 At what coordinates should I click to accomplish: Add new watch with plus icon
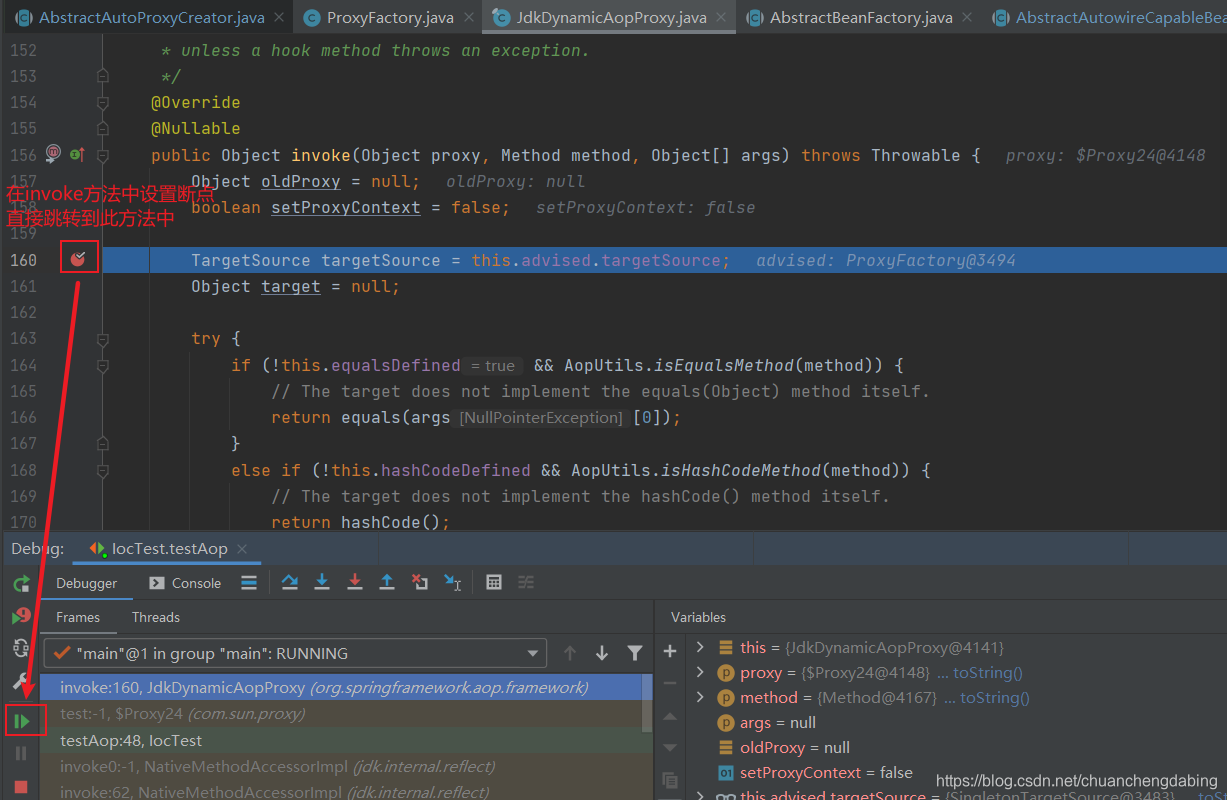670,652
